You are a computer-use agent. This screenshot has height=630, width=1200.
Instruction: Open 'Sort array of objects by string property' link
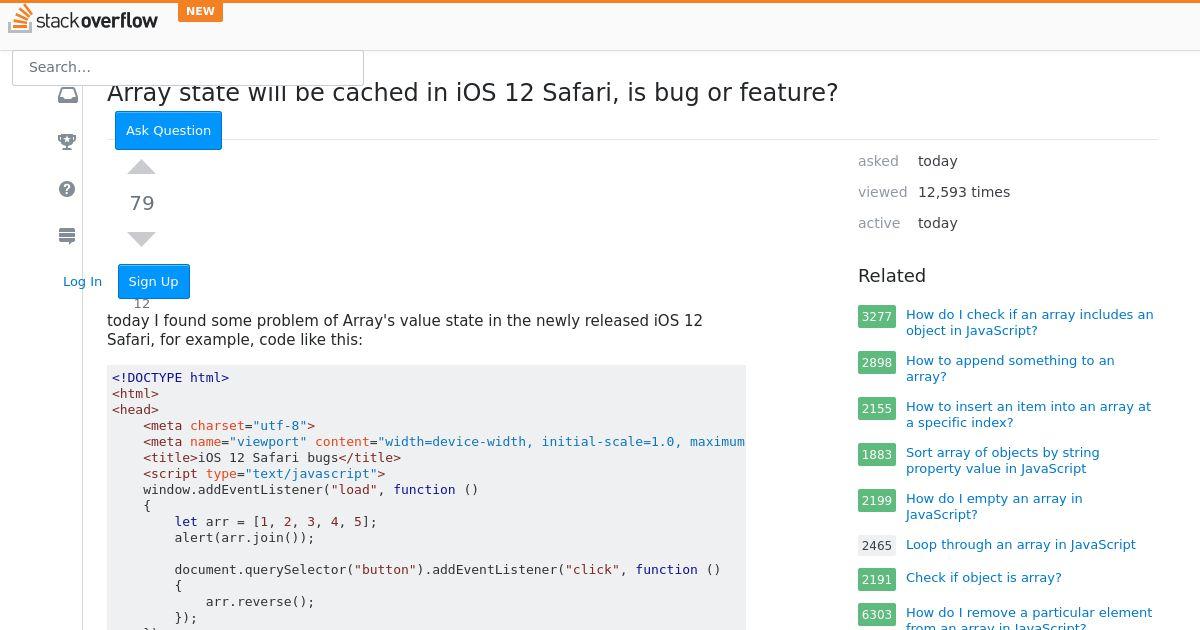pos(1002,460)
